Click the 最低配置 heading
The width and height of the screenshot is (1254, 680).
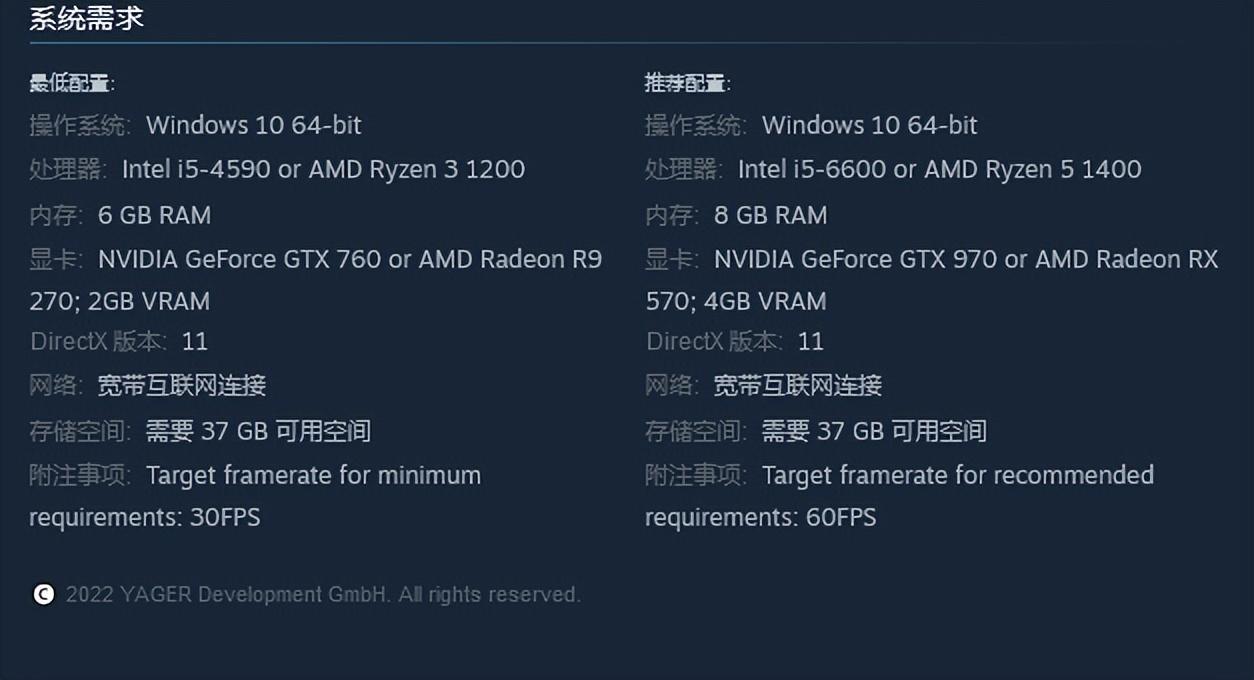[x=71, y=83]
